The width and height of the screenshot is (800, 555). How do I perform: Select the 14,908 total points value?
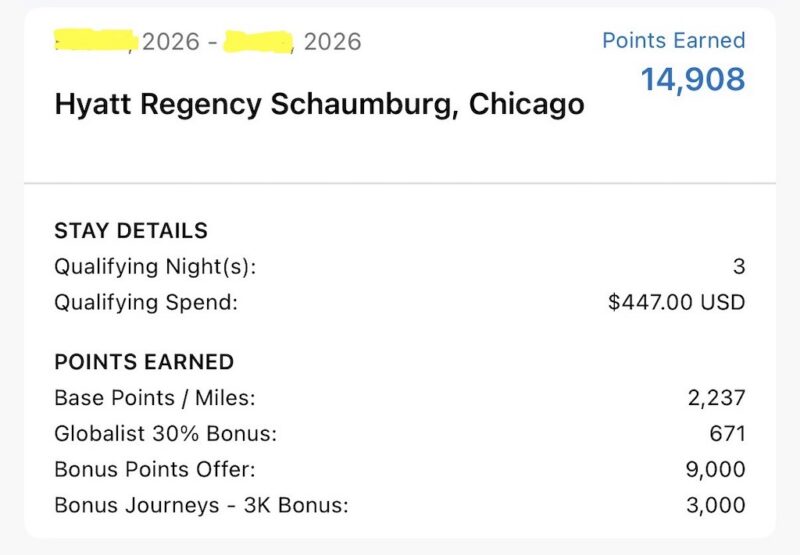(x=692, y=79)
